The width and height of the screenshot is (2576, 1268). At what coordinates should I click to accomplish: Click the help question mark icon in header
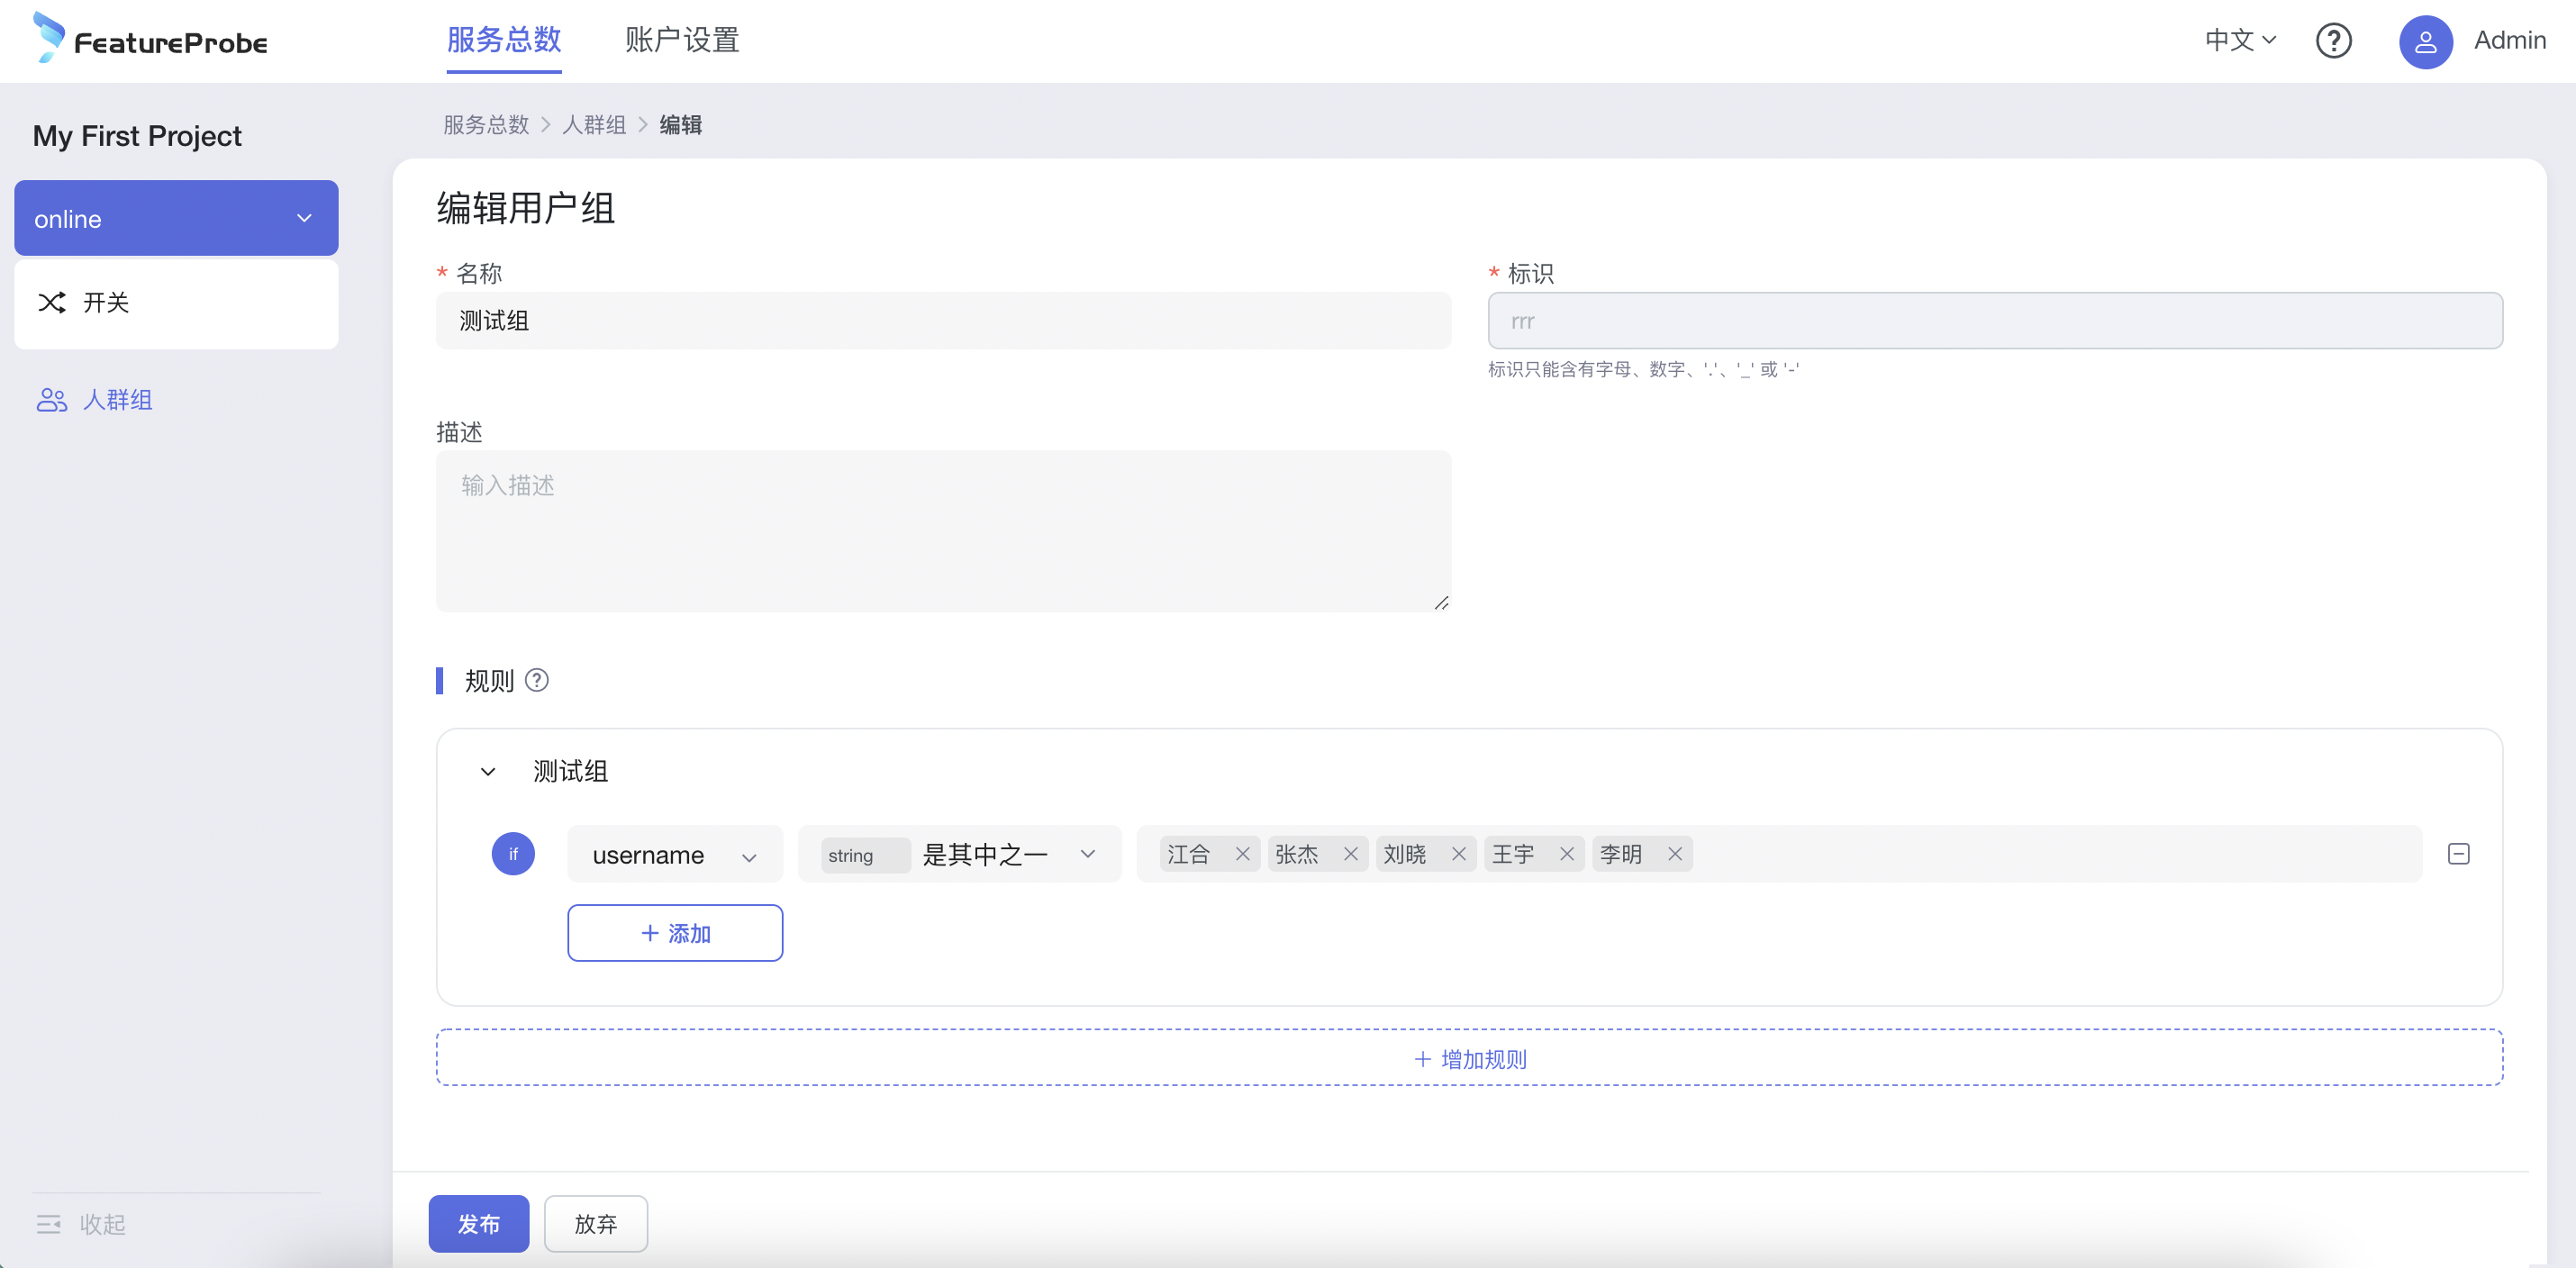[2333, 41]
